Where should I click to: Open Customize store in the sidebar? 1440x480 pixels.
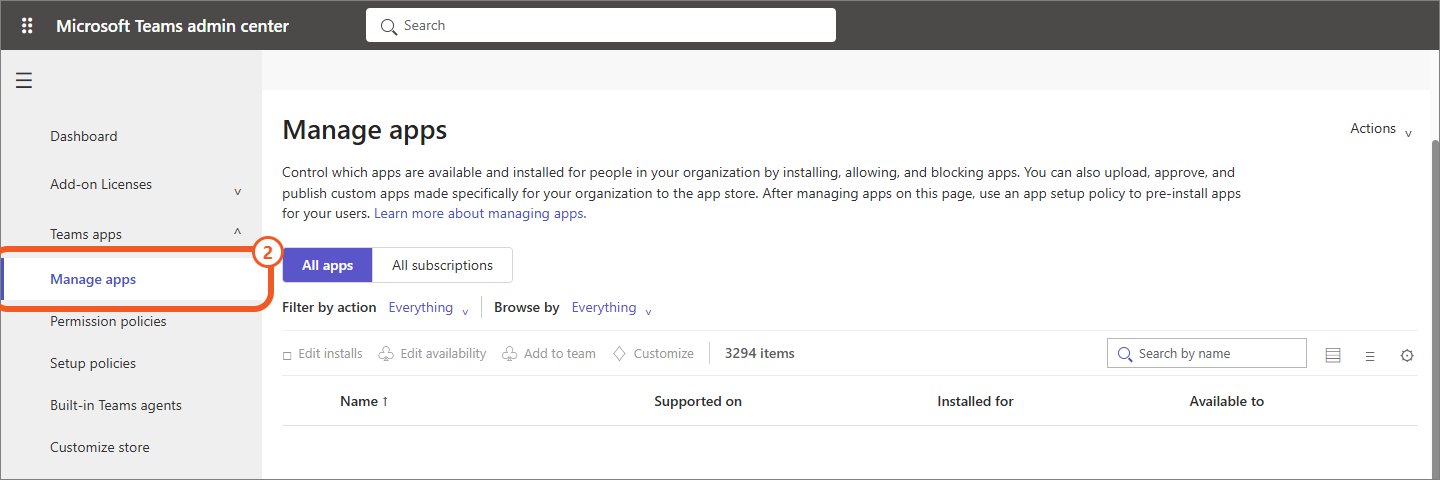[100, 448]
